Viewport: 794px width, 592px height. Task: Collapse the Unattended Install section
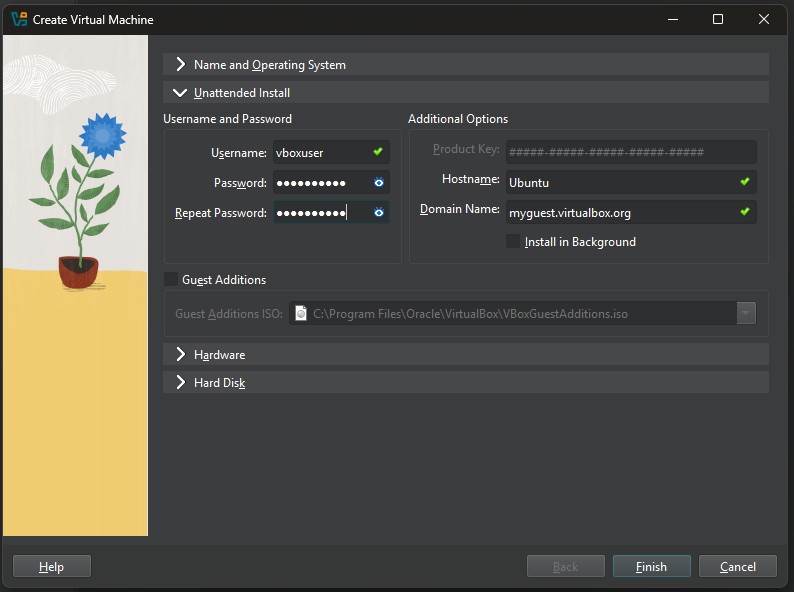[180, 93]
